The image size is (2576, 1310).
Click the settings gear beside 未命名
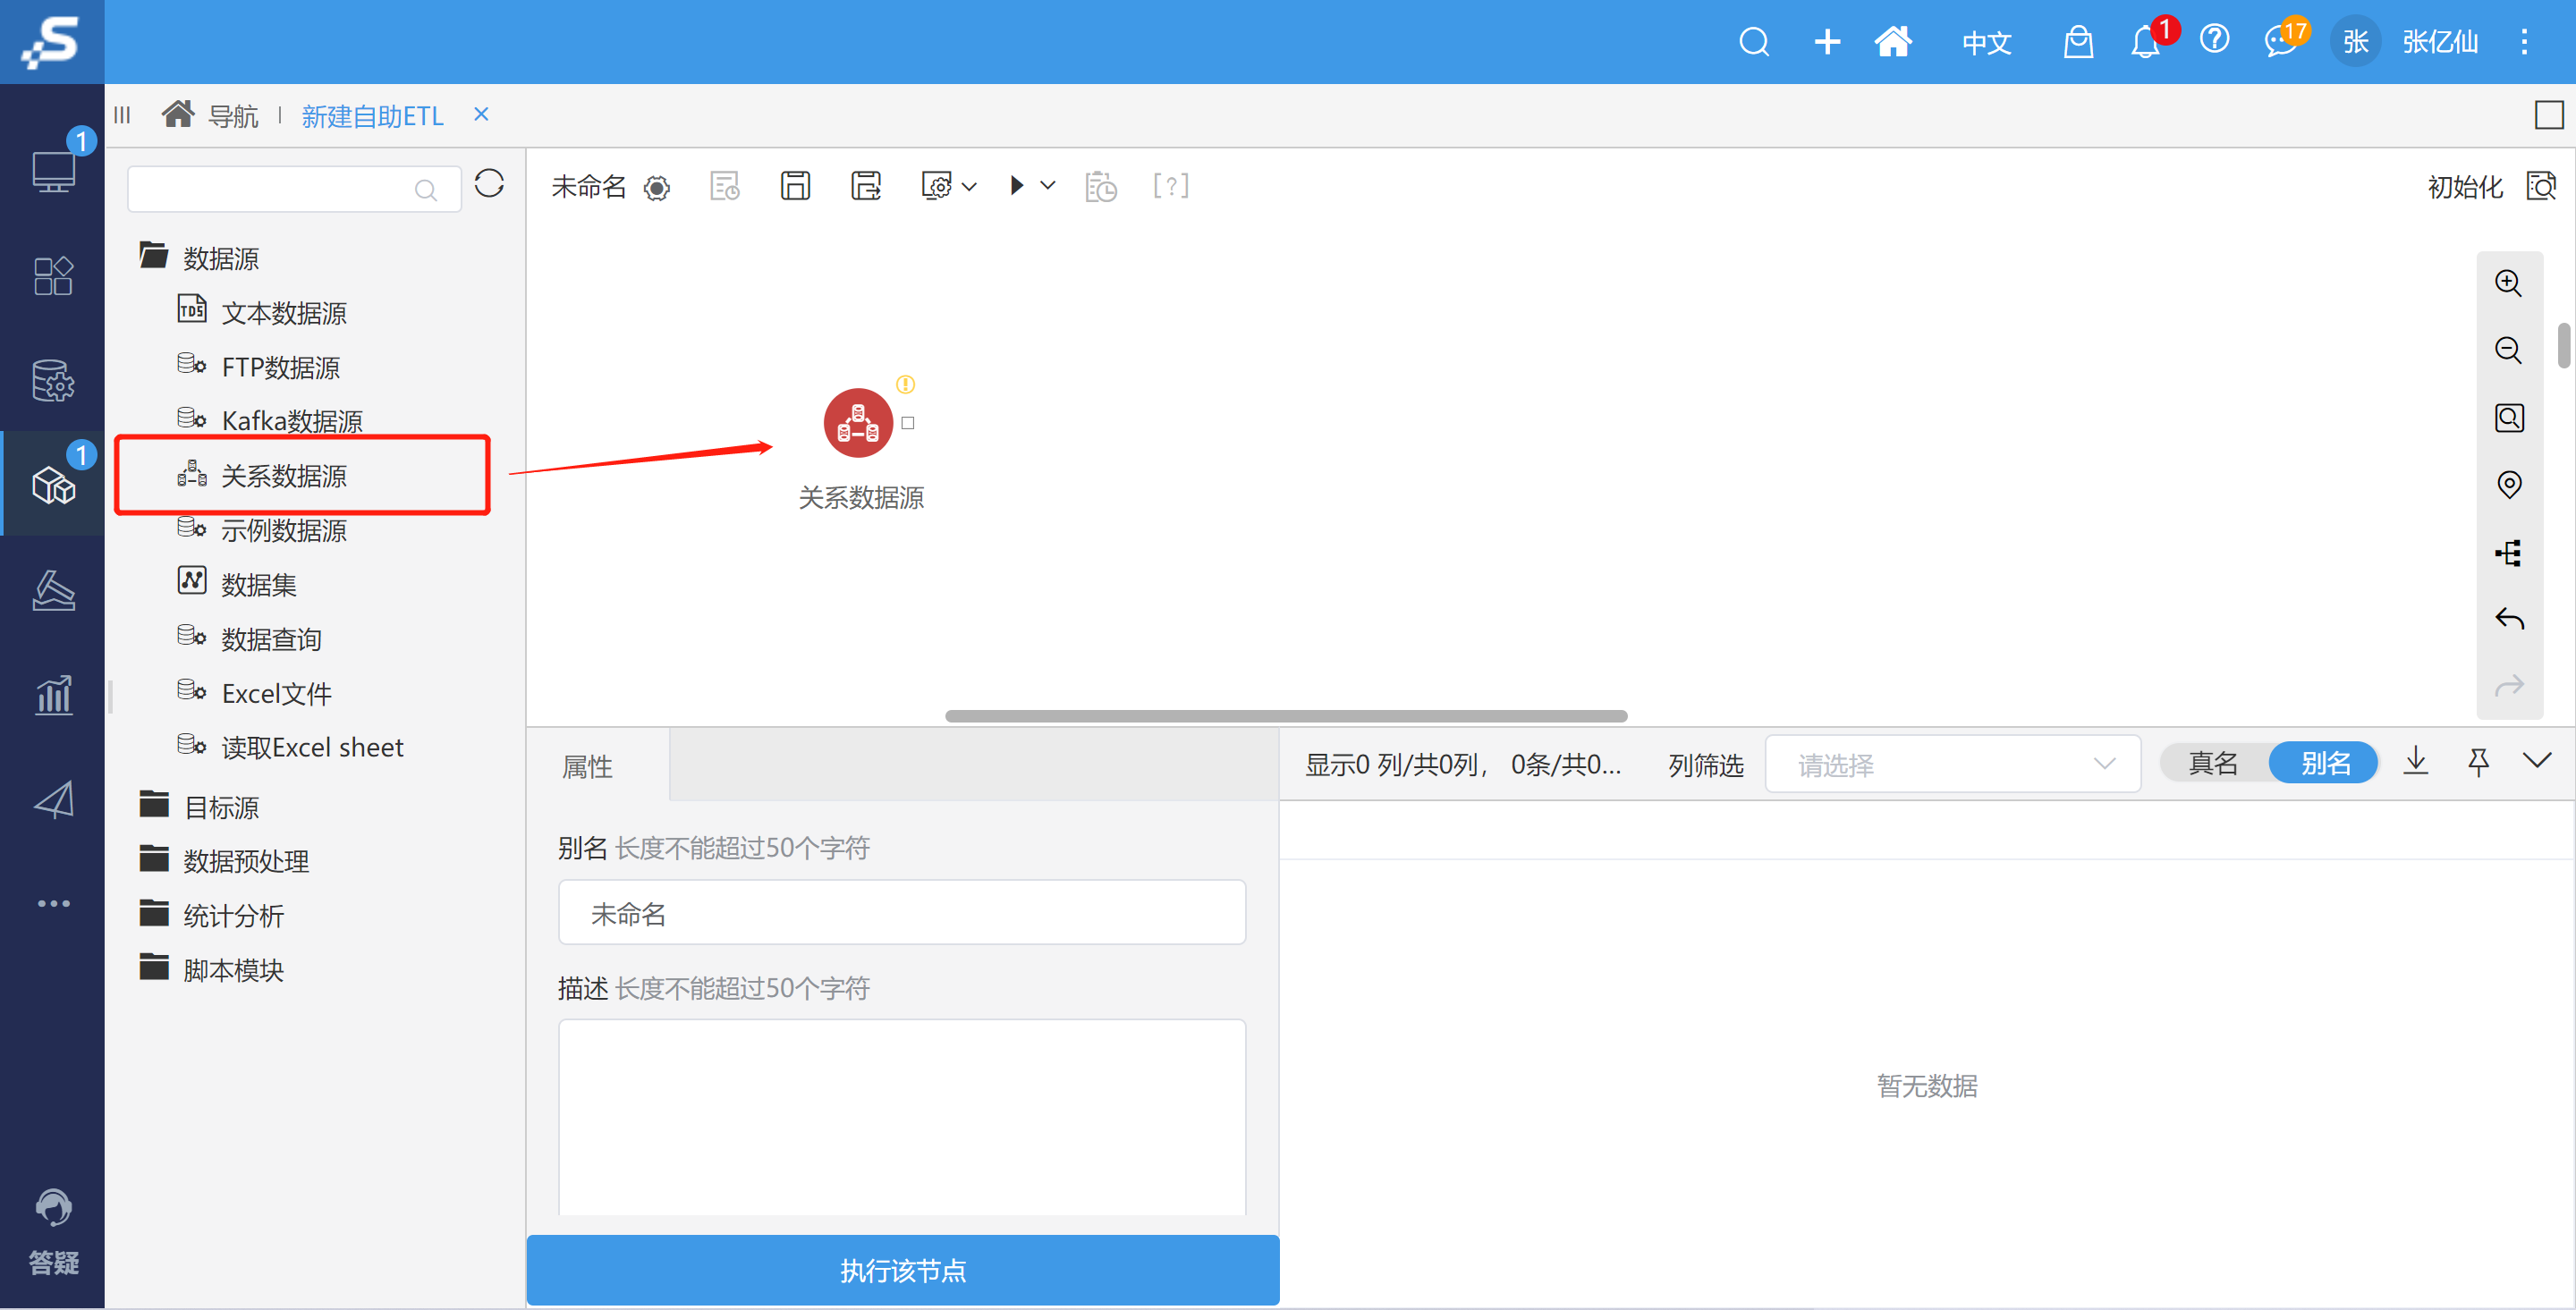[656, 187]
